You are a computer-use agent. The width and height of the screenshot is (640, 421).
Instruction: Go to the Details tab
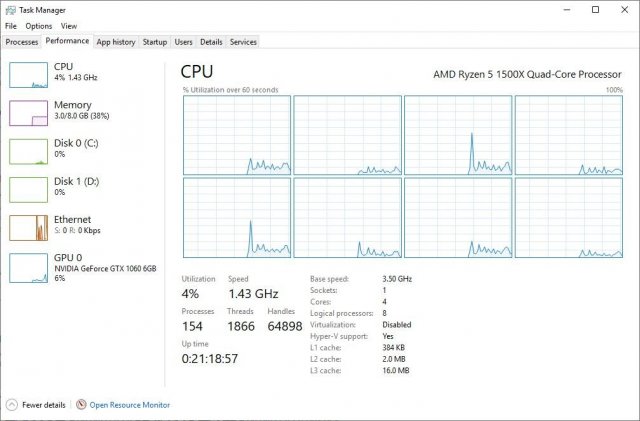211,42
